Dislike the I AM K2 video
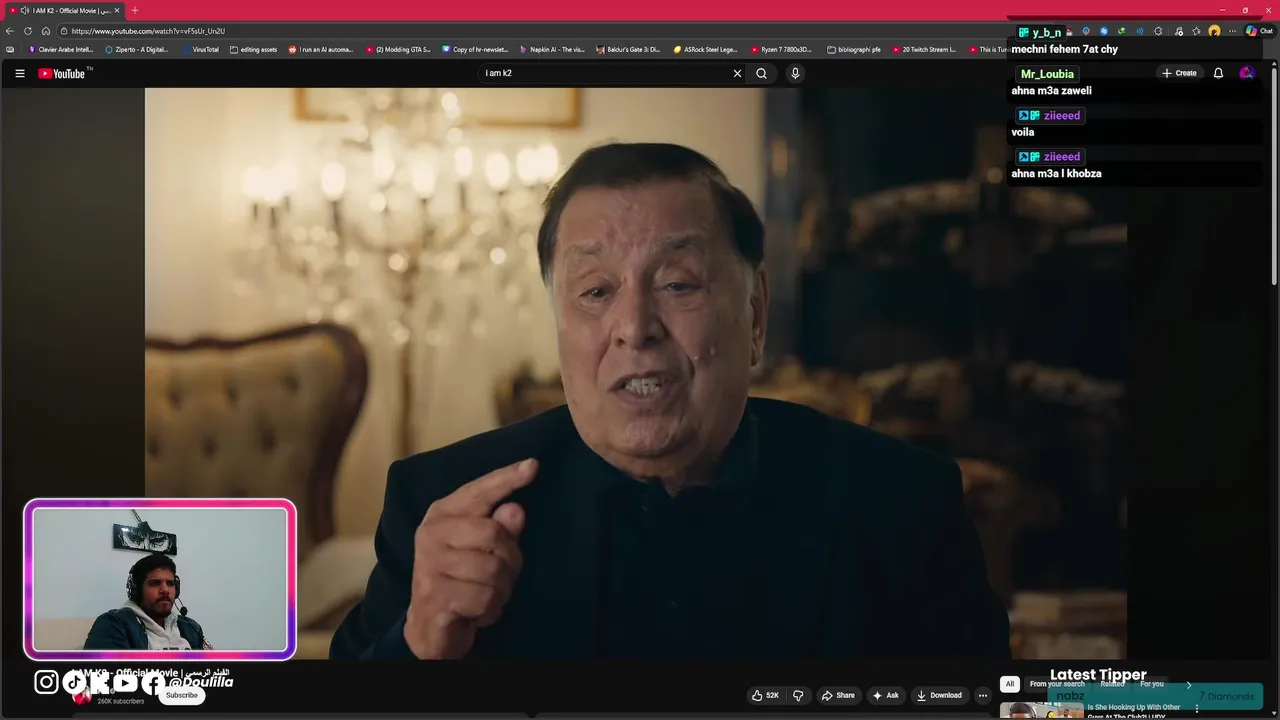Viewport: 1280px width, 720px height. pos(798,695)
